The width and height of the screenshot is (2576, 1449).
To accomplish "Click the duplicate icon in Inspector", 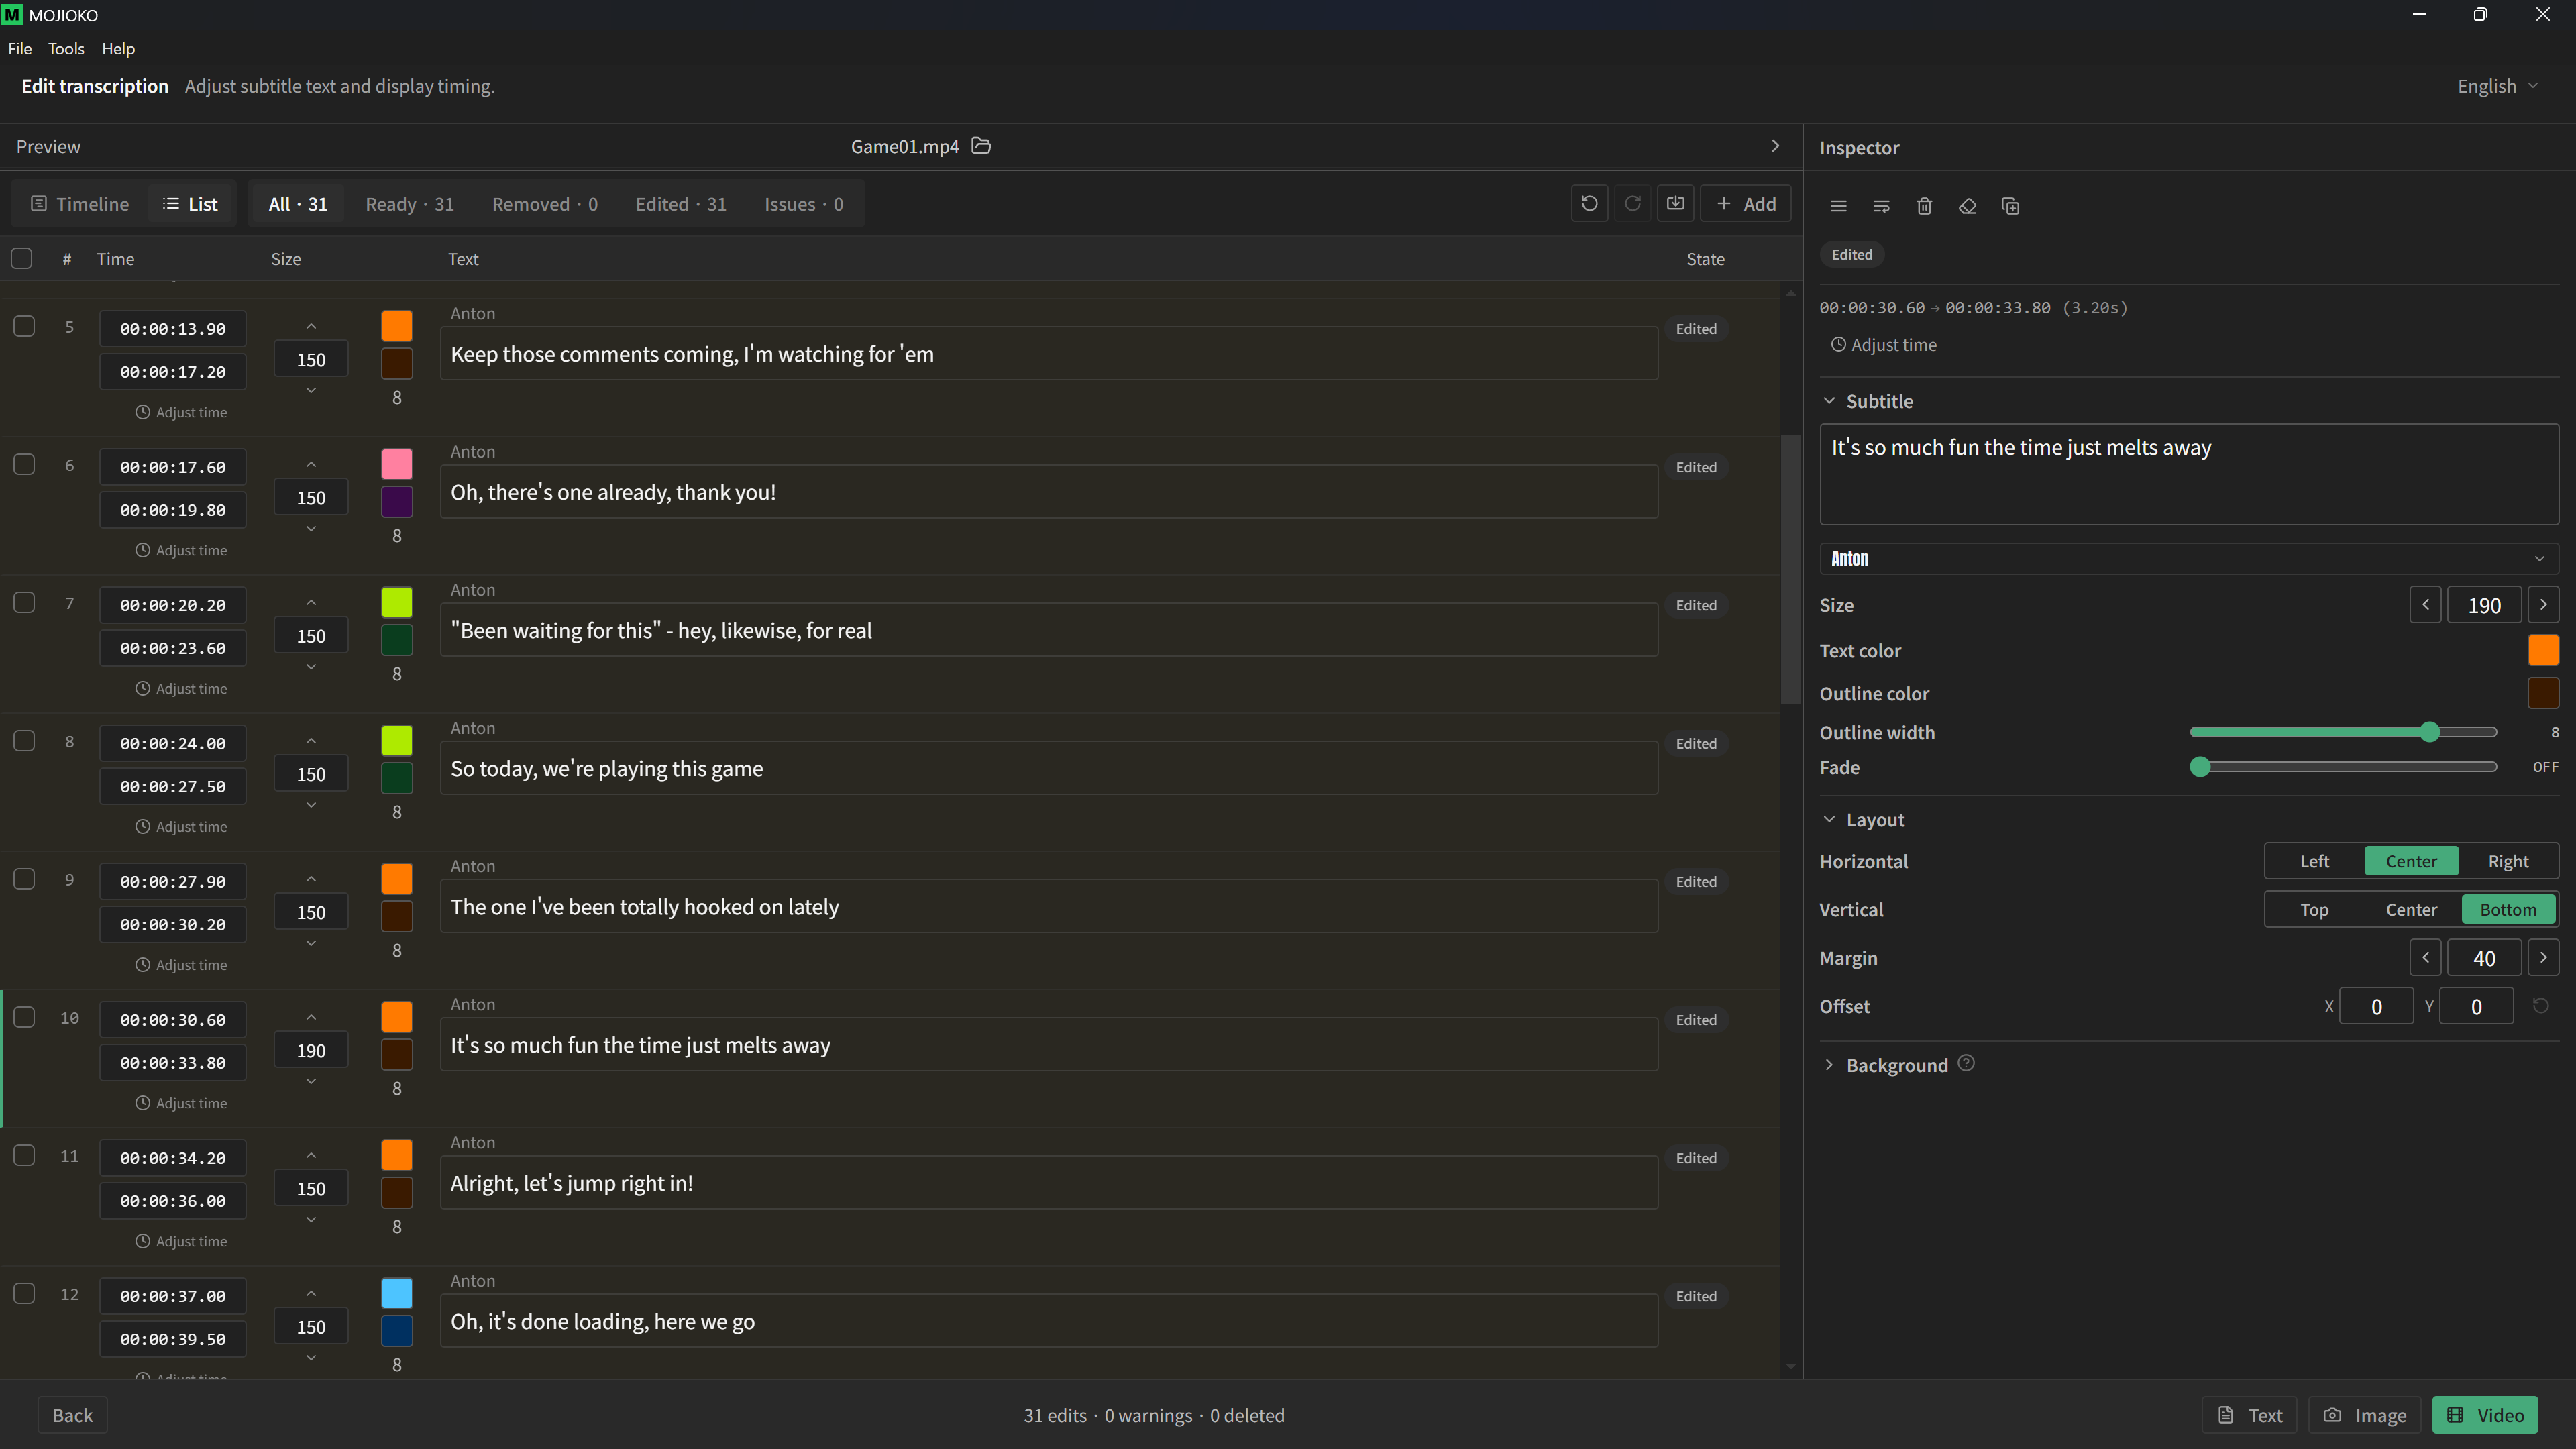I will (2010, 206).
